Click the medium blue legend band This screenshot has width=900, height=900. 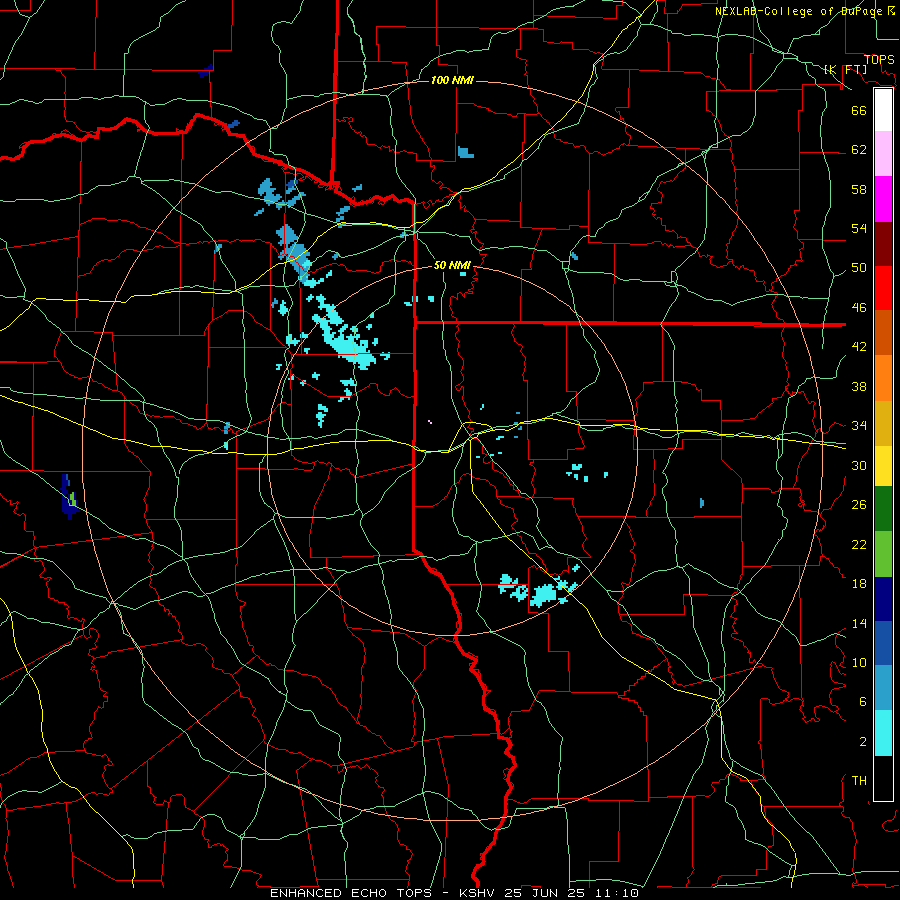point(883,643)
